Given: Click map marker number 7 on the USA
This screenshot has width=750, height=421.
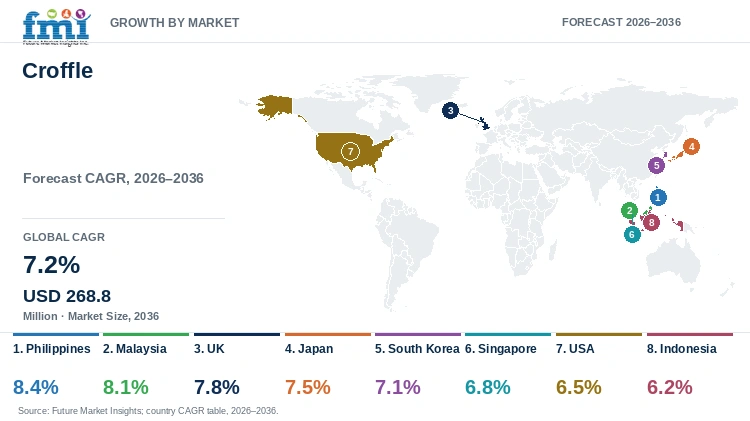Looking at the screenshot, I should (350, 152).
